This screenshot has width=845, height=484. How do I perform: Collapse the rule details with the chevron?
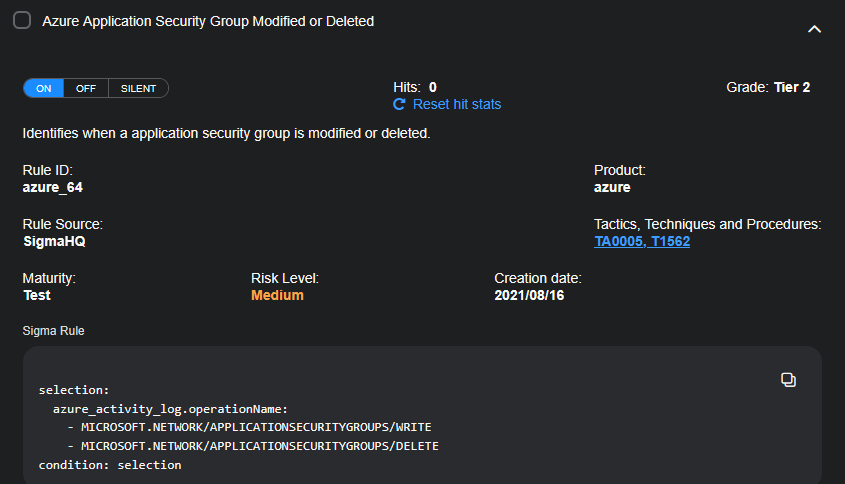click(x=814, y=29)
